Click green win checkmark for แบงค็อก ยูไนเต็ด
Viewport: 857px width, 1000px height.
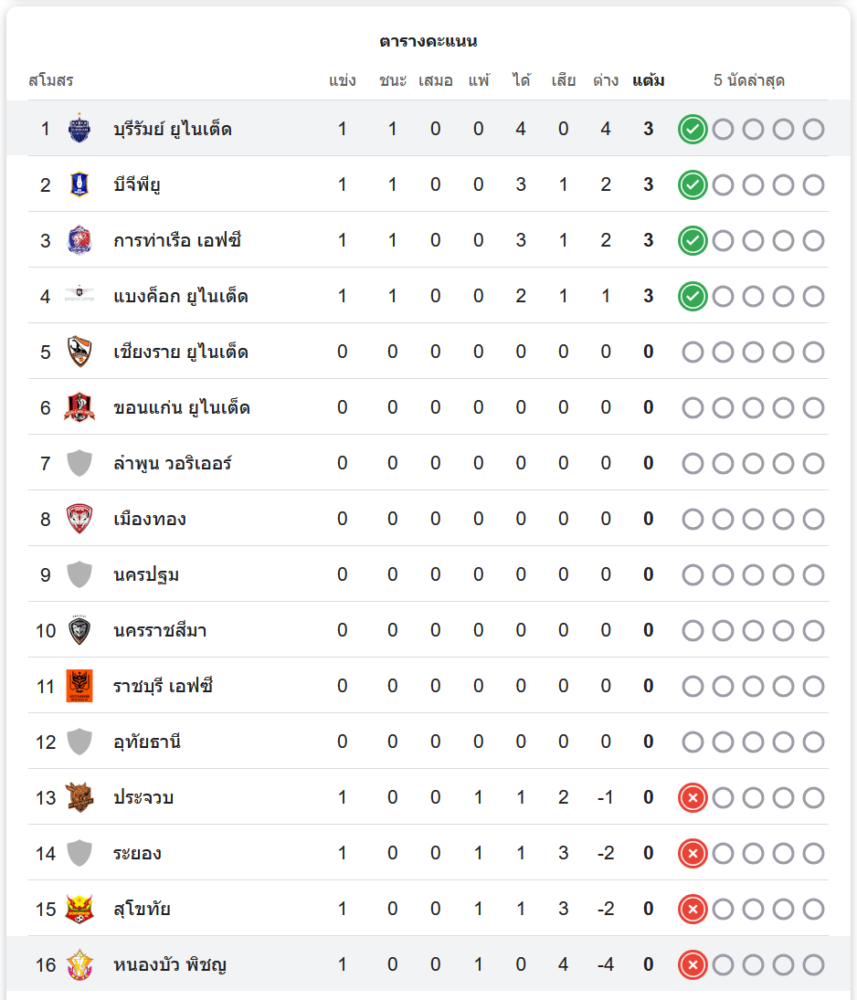[692, 297]
